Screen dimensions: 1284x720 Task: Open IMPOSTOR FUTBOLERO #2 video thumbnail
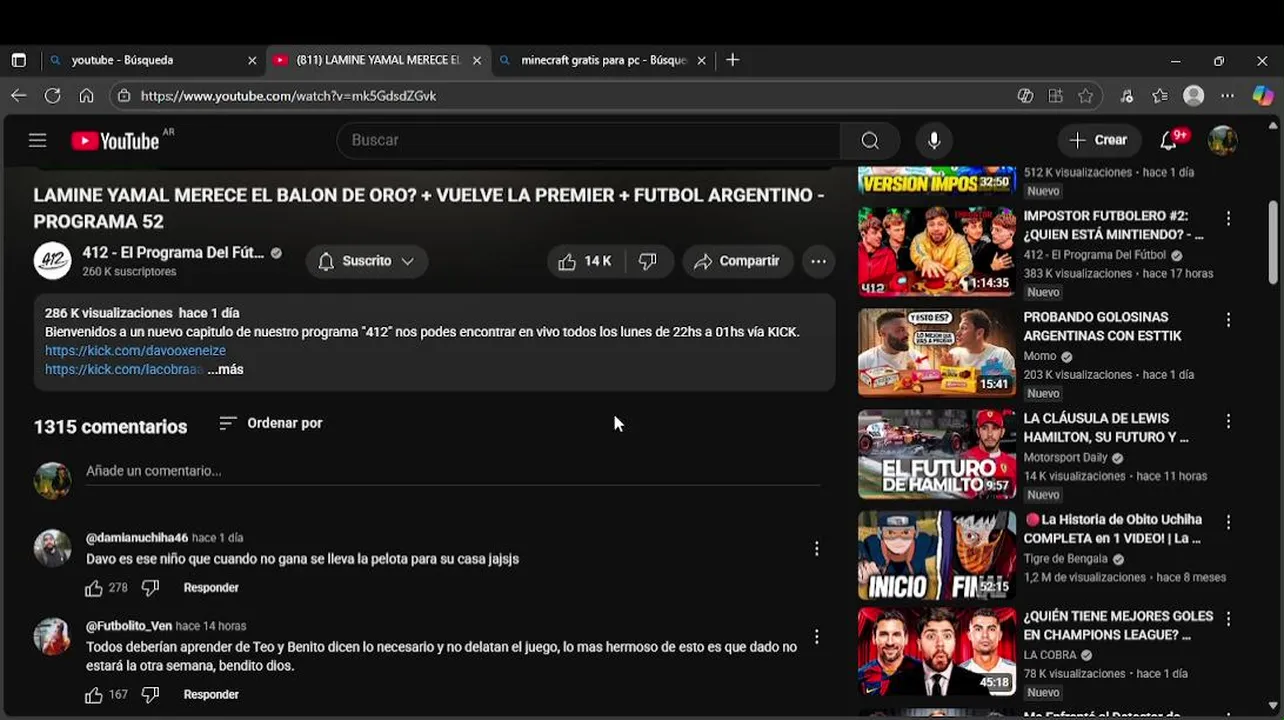point(937,252)
